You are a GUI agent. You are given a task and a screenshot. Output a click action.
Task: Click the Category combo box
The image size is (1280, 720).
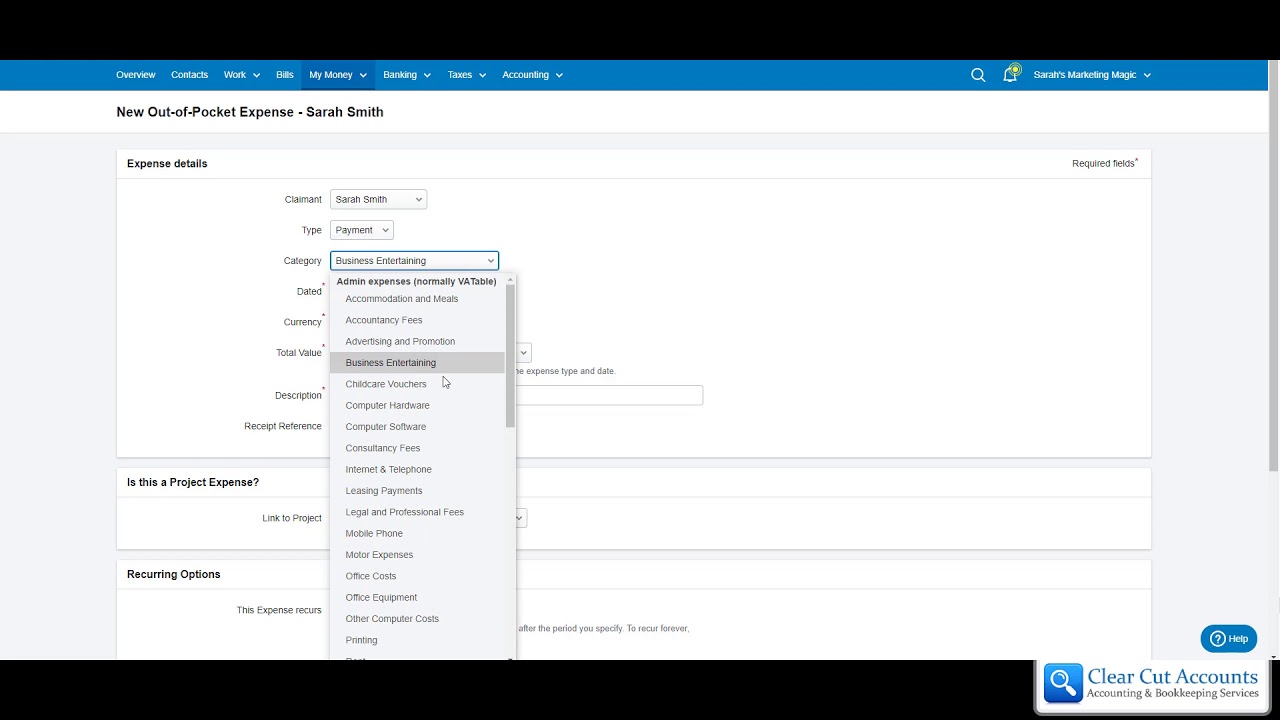click(414, 261)
